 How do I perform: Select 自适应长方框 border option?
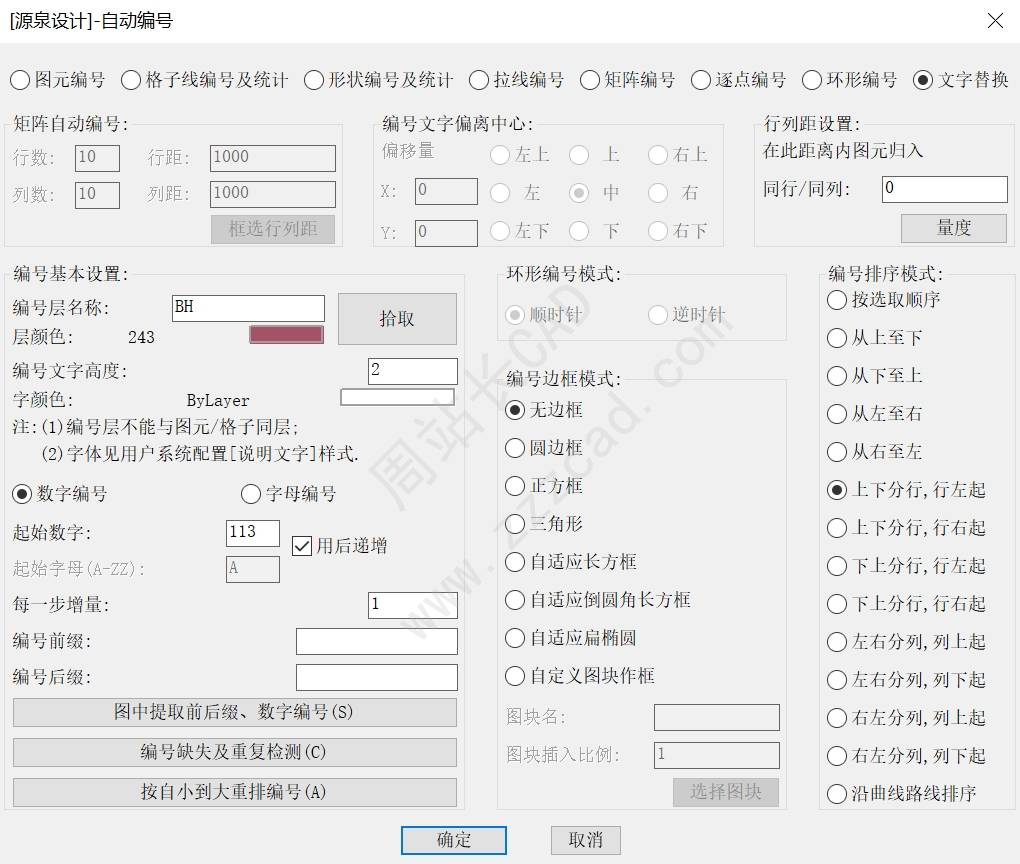tap(571, 562)
